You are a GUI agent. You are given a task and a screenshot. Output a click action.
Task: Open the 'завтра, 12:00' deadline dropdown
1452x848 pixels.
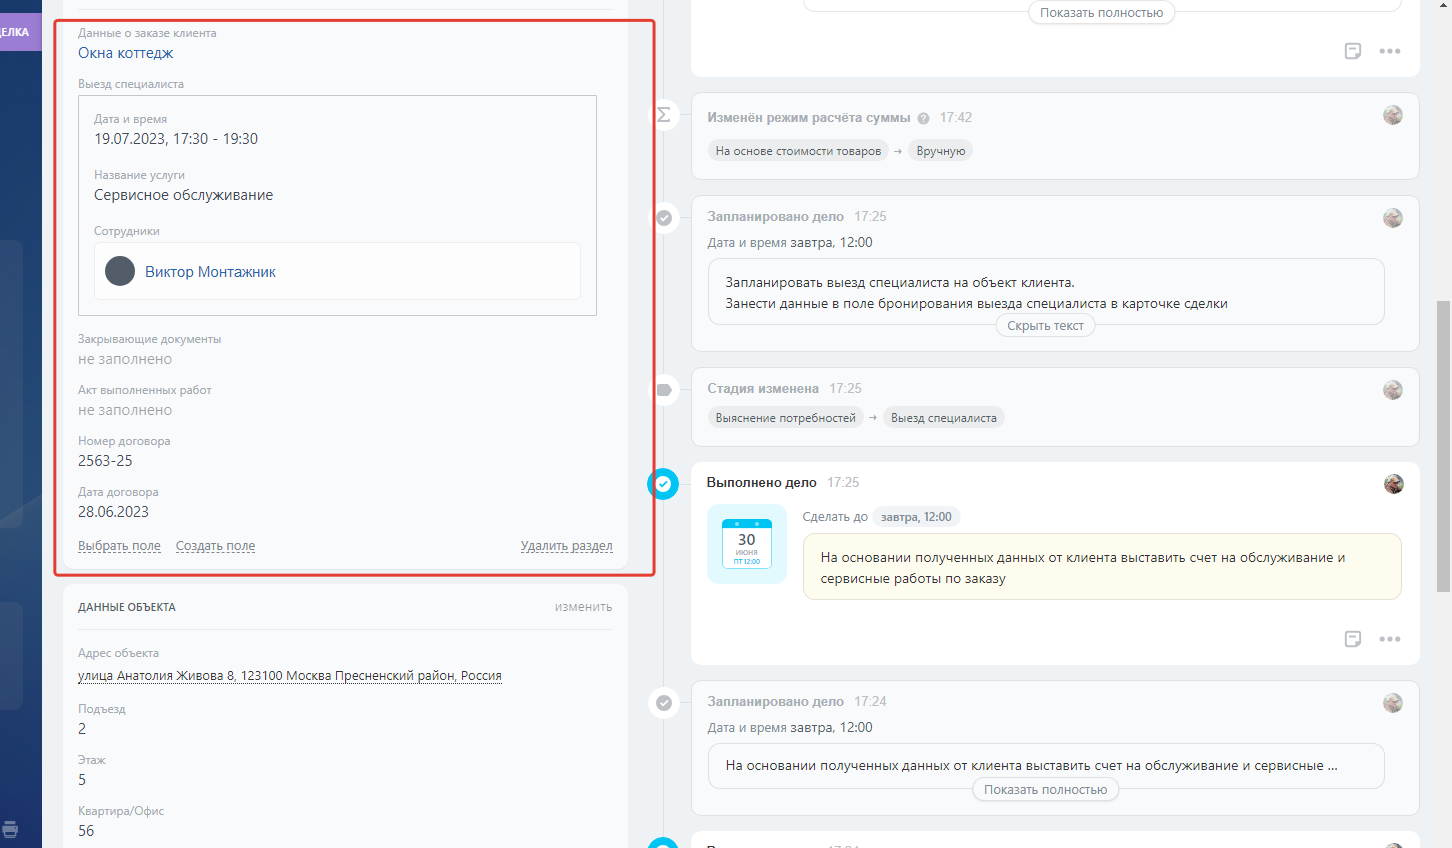(x=916, y=517)
